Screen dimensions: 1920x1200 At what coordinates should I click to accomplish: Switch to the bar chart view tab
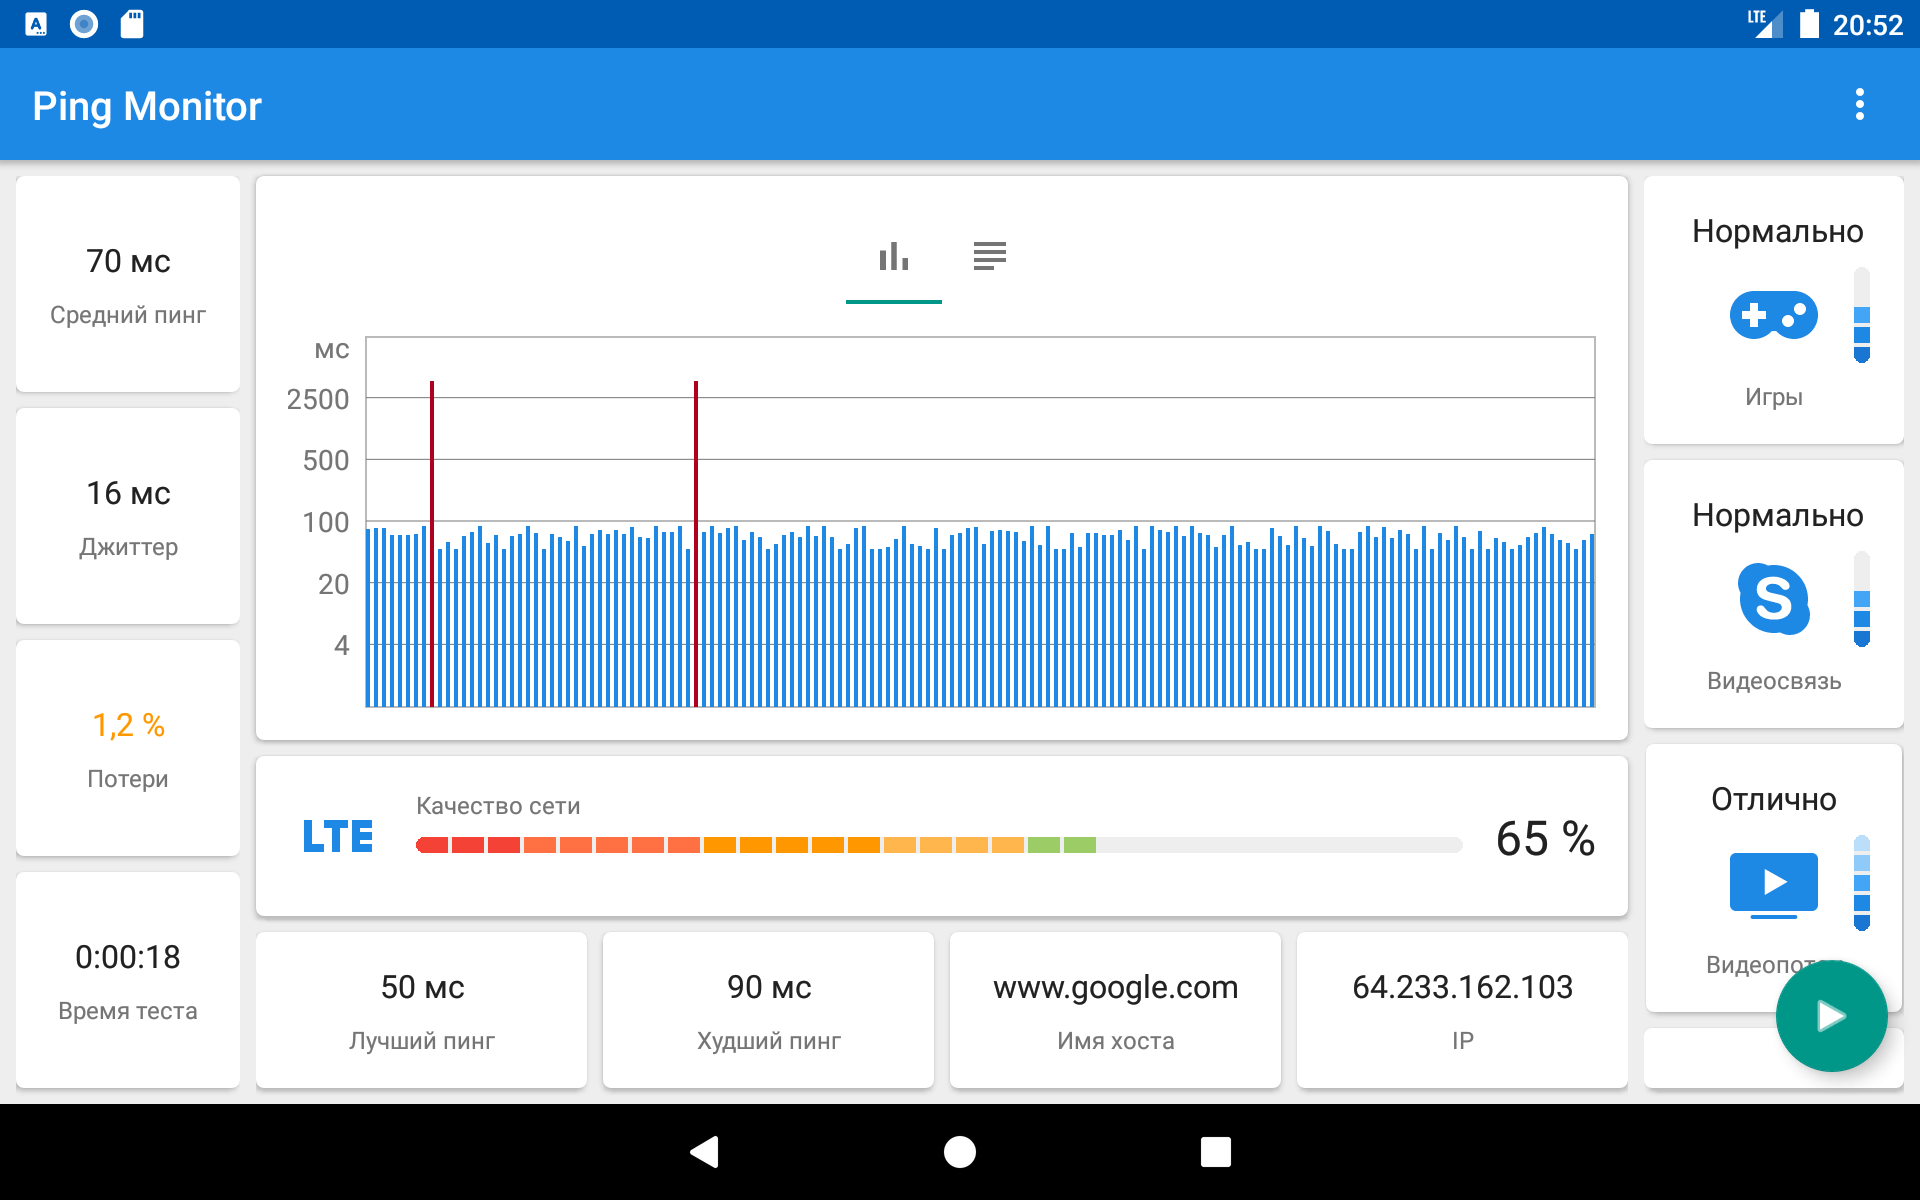(894, 257)
